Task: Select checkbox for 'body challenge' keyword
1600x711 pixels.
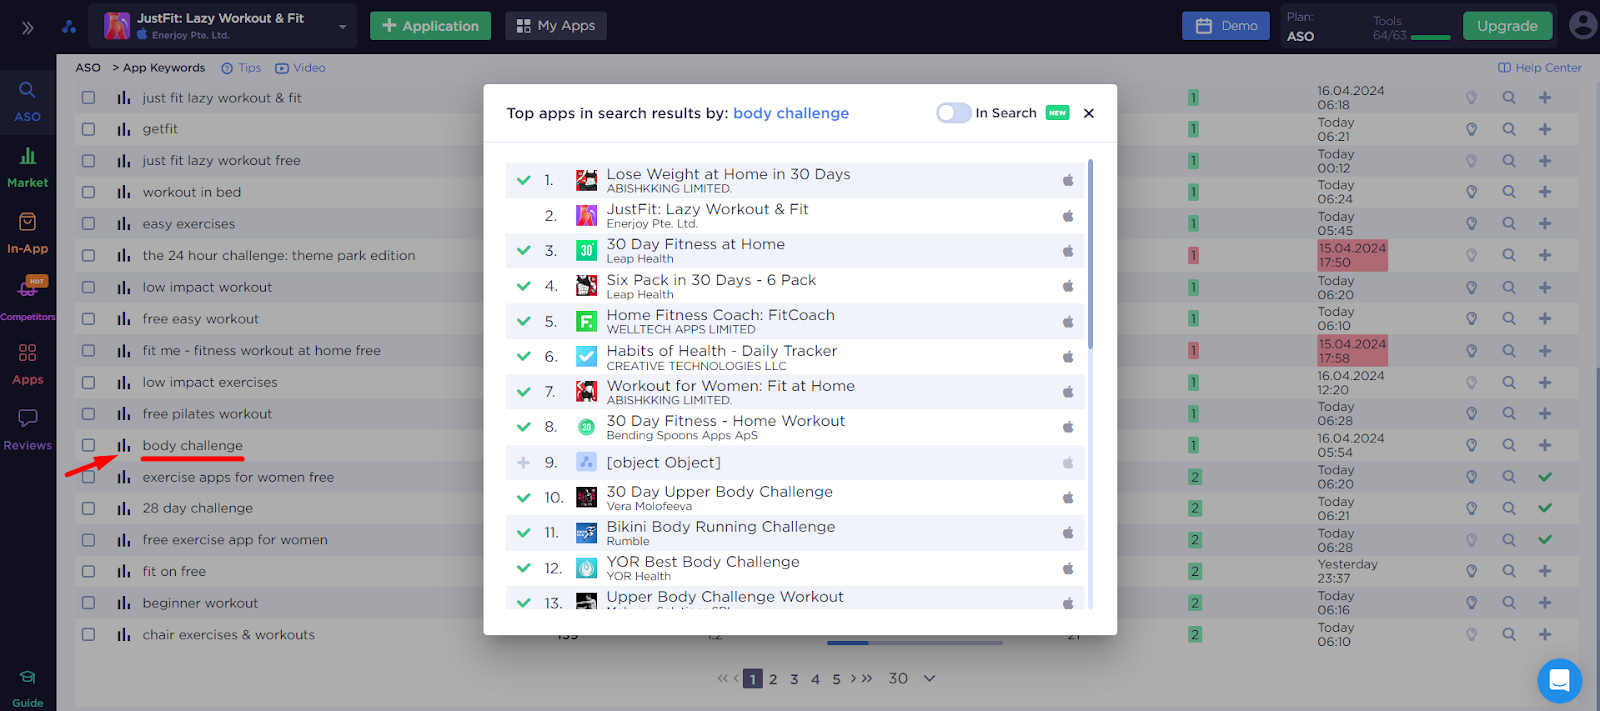Action: coord(89,445)
